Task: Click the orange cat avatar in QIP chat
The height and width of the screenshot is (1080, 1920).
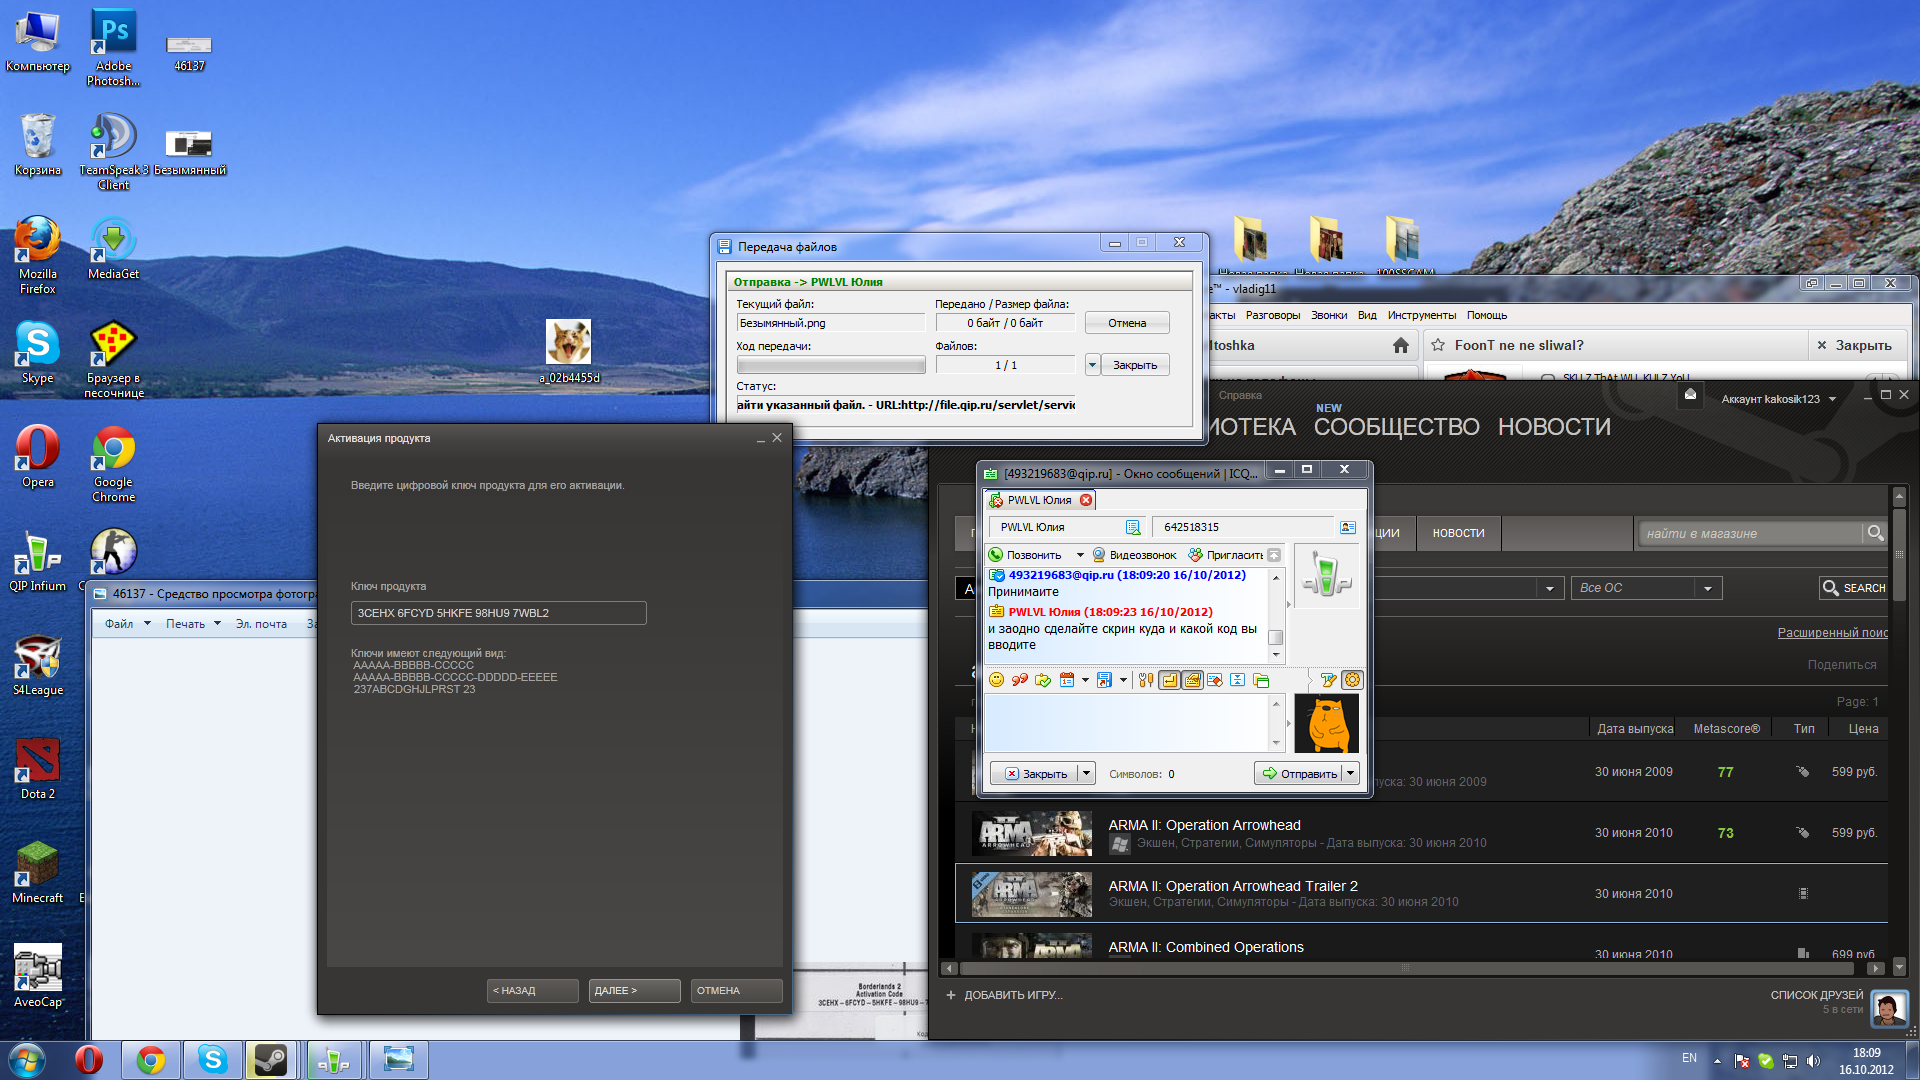Action: pos(1327,724)
